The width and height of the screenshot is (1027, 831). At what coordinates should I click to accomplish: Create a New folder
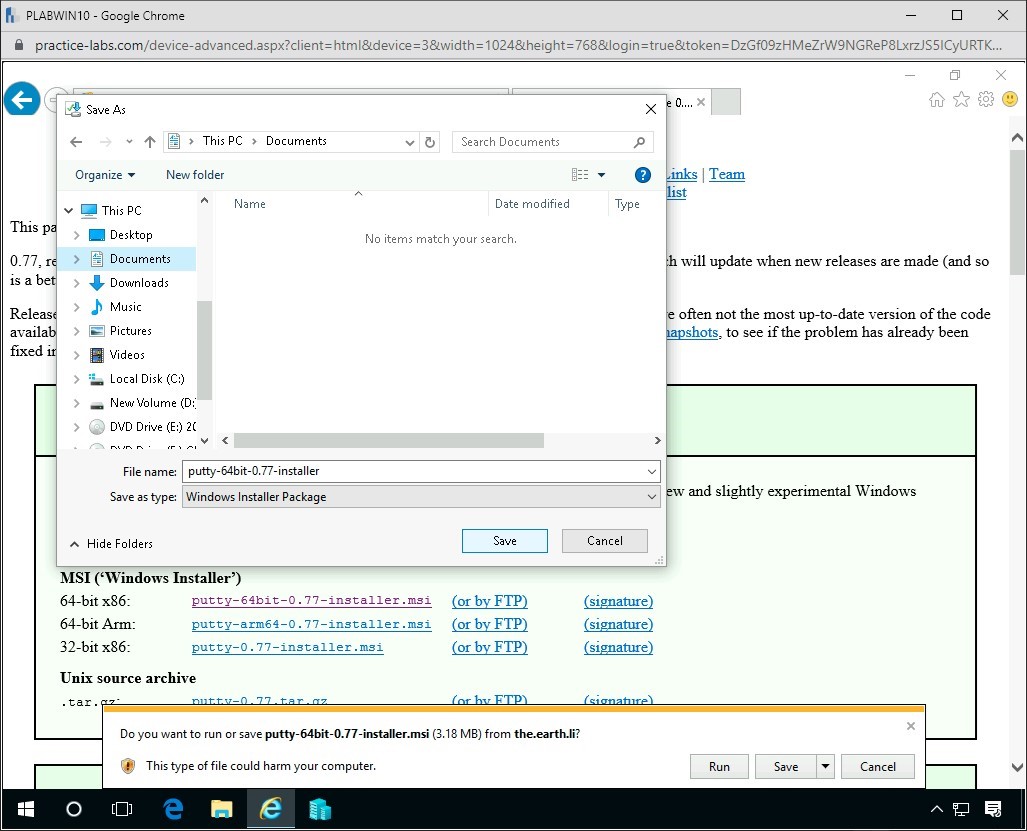click(194, 174)
